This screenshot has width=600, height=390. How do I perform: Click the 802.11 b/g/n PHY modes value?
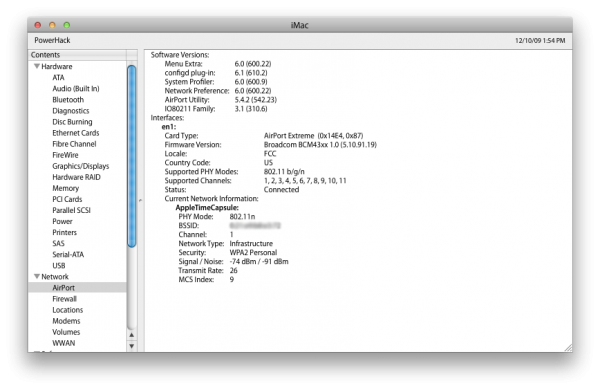[x=284, y=172]
